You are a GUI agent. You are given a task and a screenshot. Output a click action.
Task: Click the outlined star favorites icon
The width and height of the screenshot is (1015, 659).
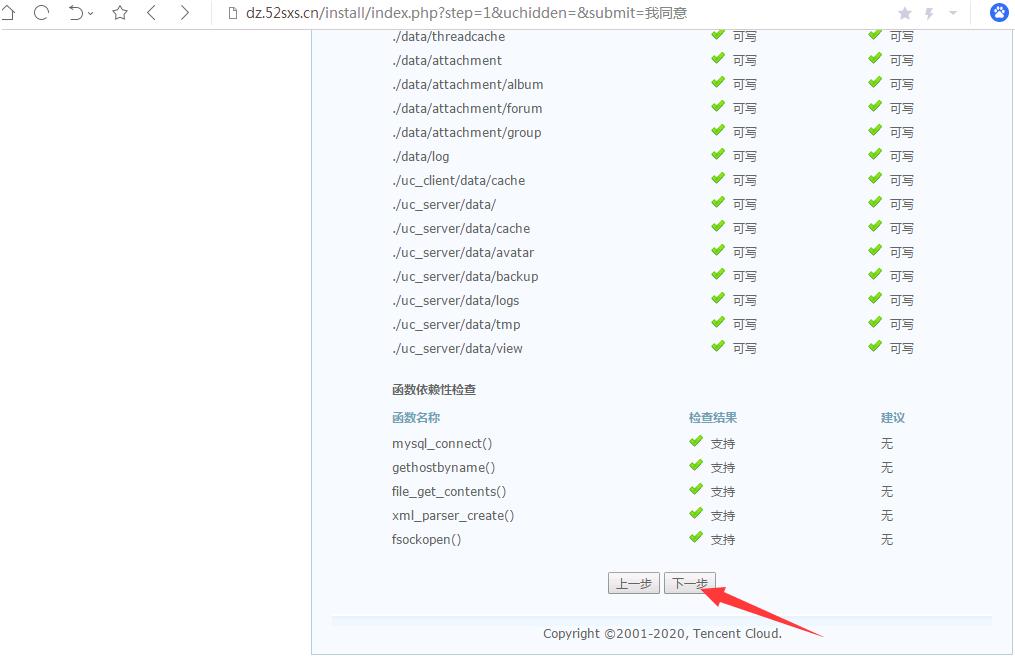pyautogui.click(x=120, y=12)
